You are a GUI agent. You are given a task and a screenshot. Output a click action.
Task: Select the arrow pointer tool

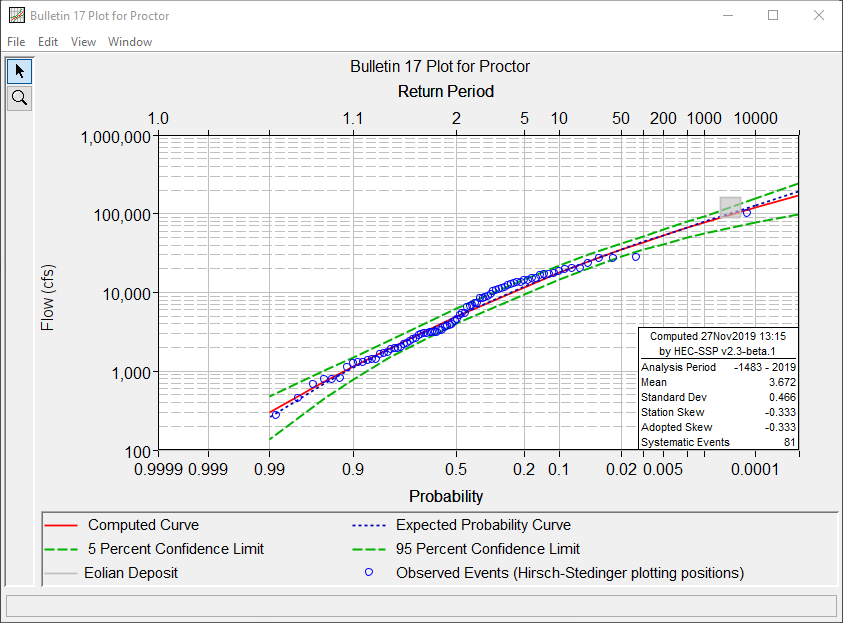tap(19, 71)
